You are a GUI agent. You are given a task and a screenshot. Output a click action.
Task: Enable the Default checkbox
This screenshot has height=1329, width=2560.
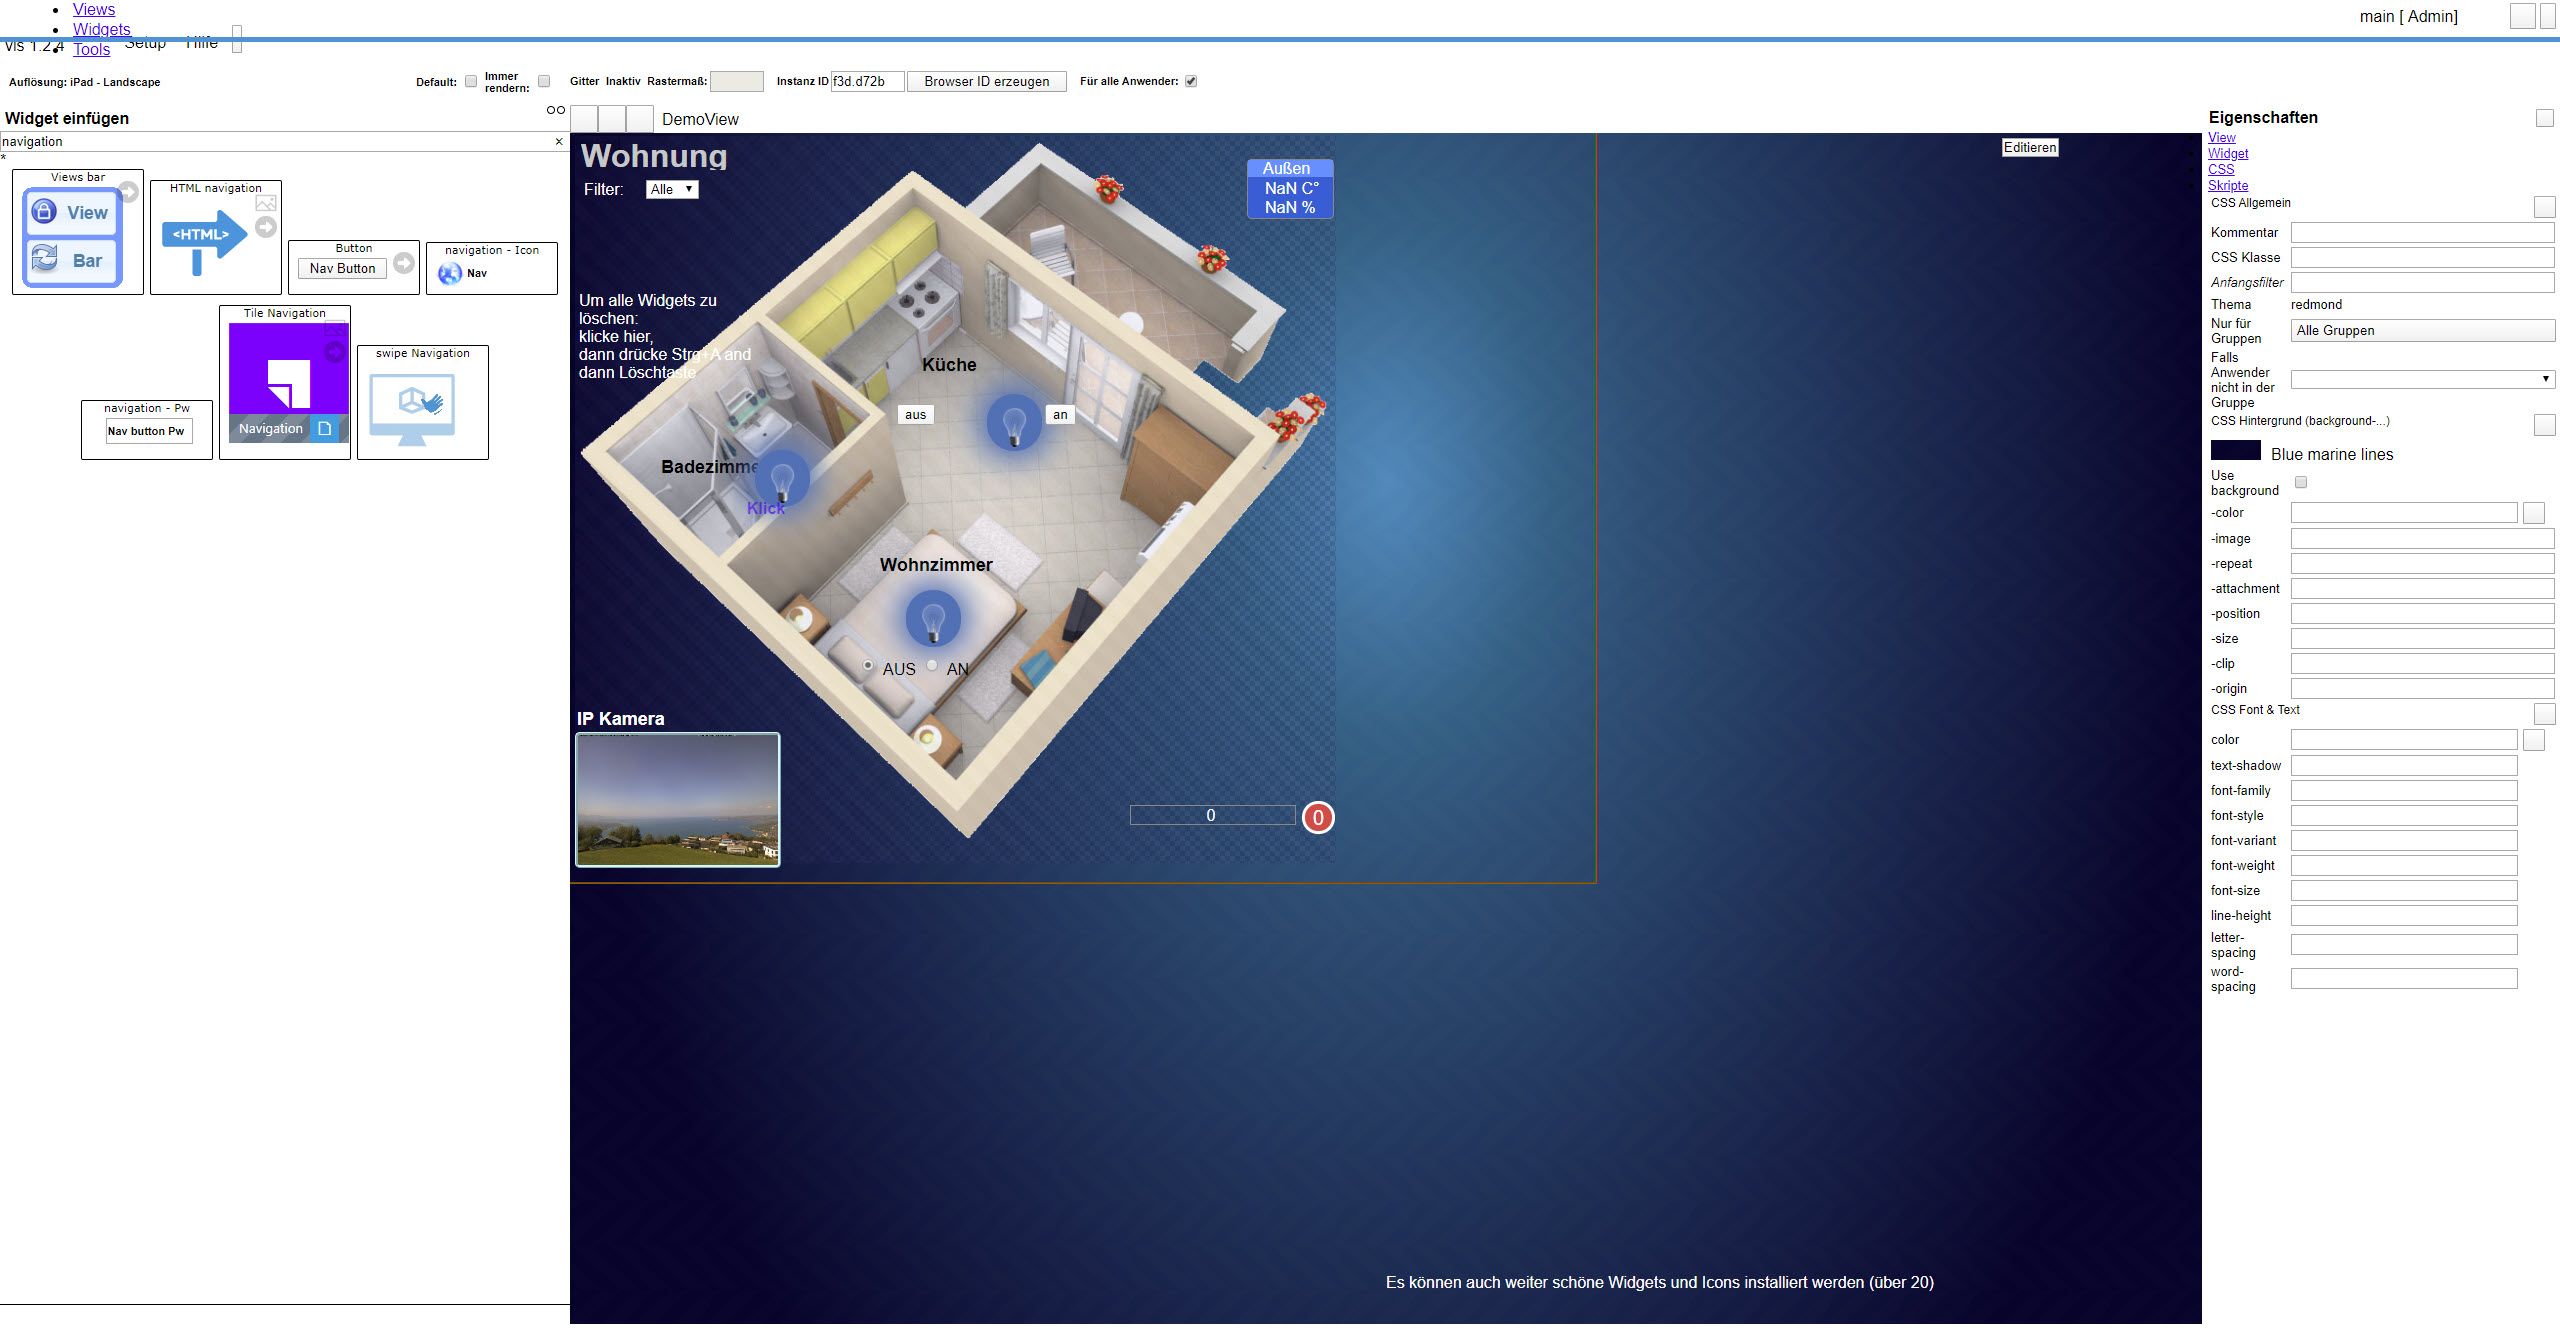coord(471,82)
